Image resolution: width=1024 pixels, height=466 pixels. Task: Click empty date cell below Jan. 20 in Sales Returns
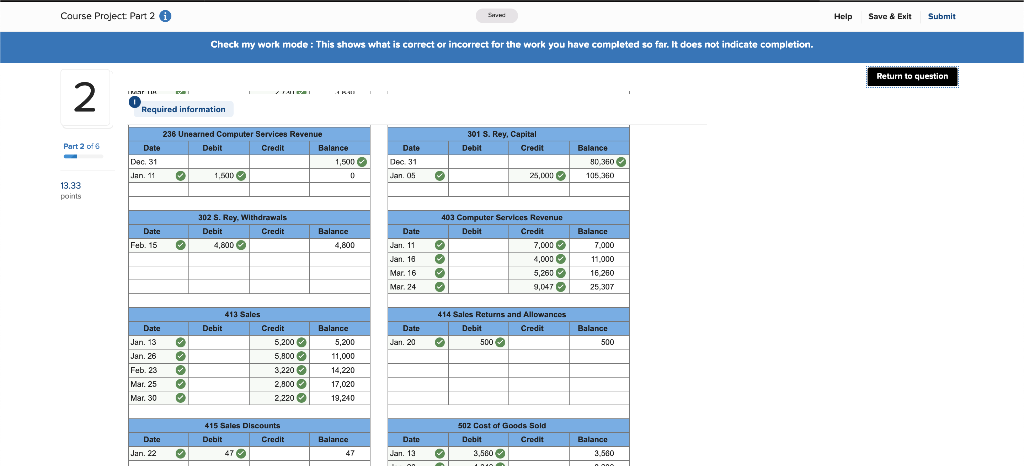pos(417,356)
